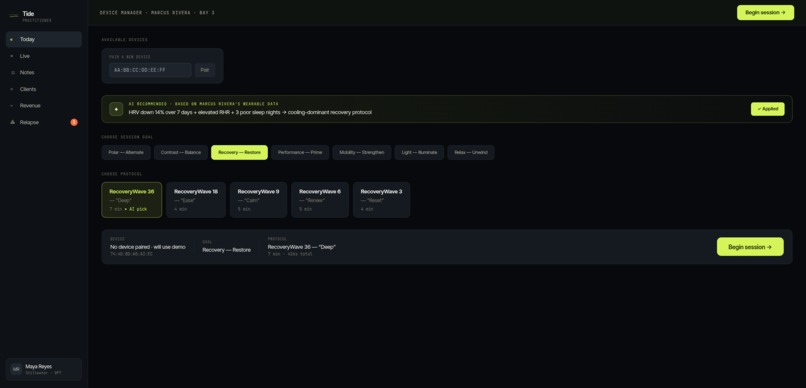The width and height of the screenshot is (806, 388).
Task: Click the Applied button on AI recommendation
Action: pyautogui.click(x=767, y=109)
